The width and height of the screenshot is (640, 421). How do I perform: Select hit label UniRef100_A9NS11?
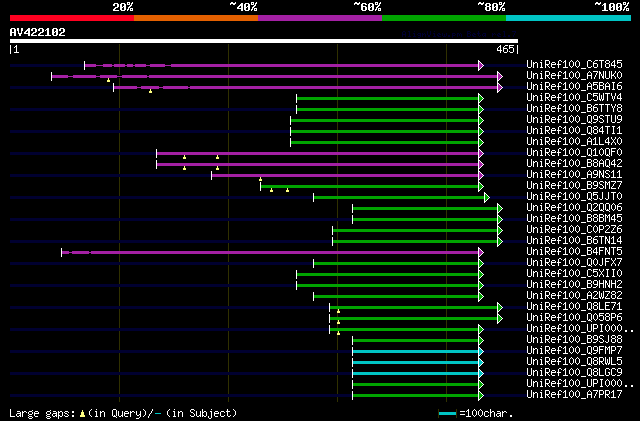574,175
